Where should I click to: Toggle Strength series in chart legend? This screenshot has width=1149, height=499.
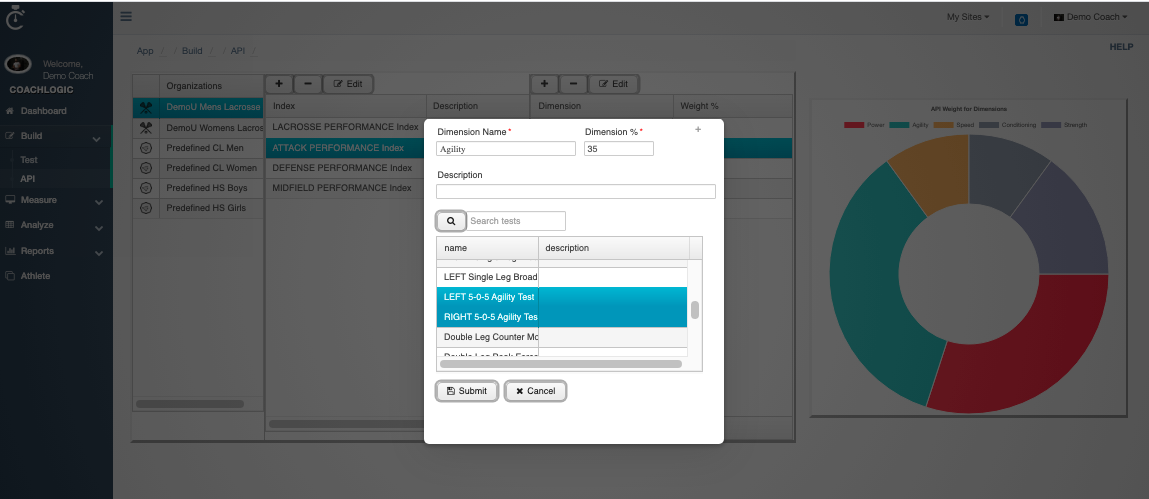tap(1064, 125)
